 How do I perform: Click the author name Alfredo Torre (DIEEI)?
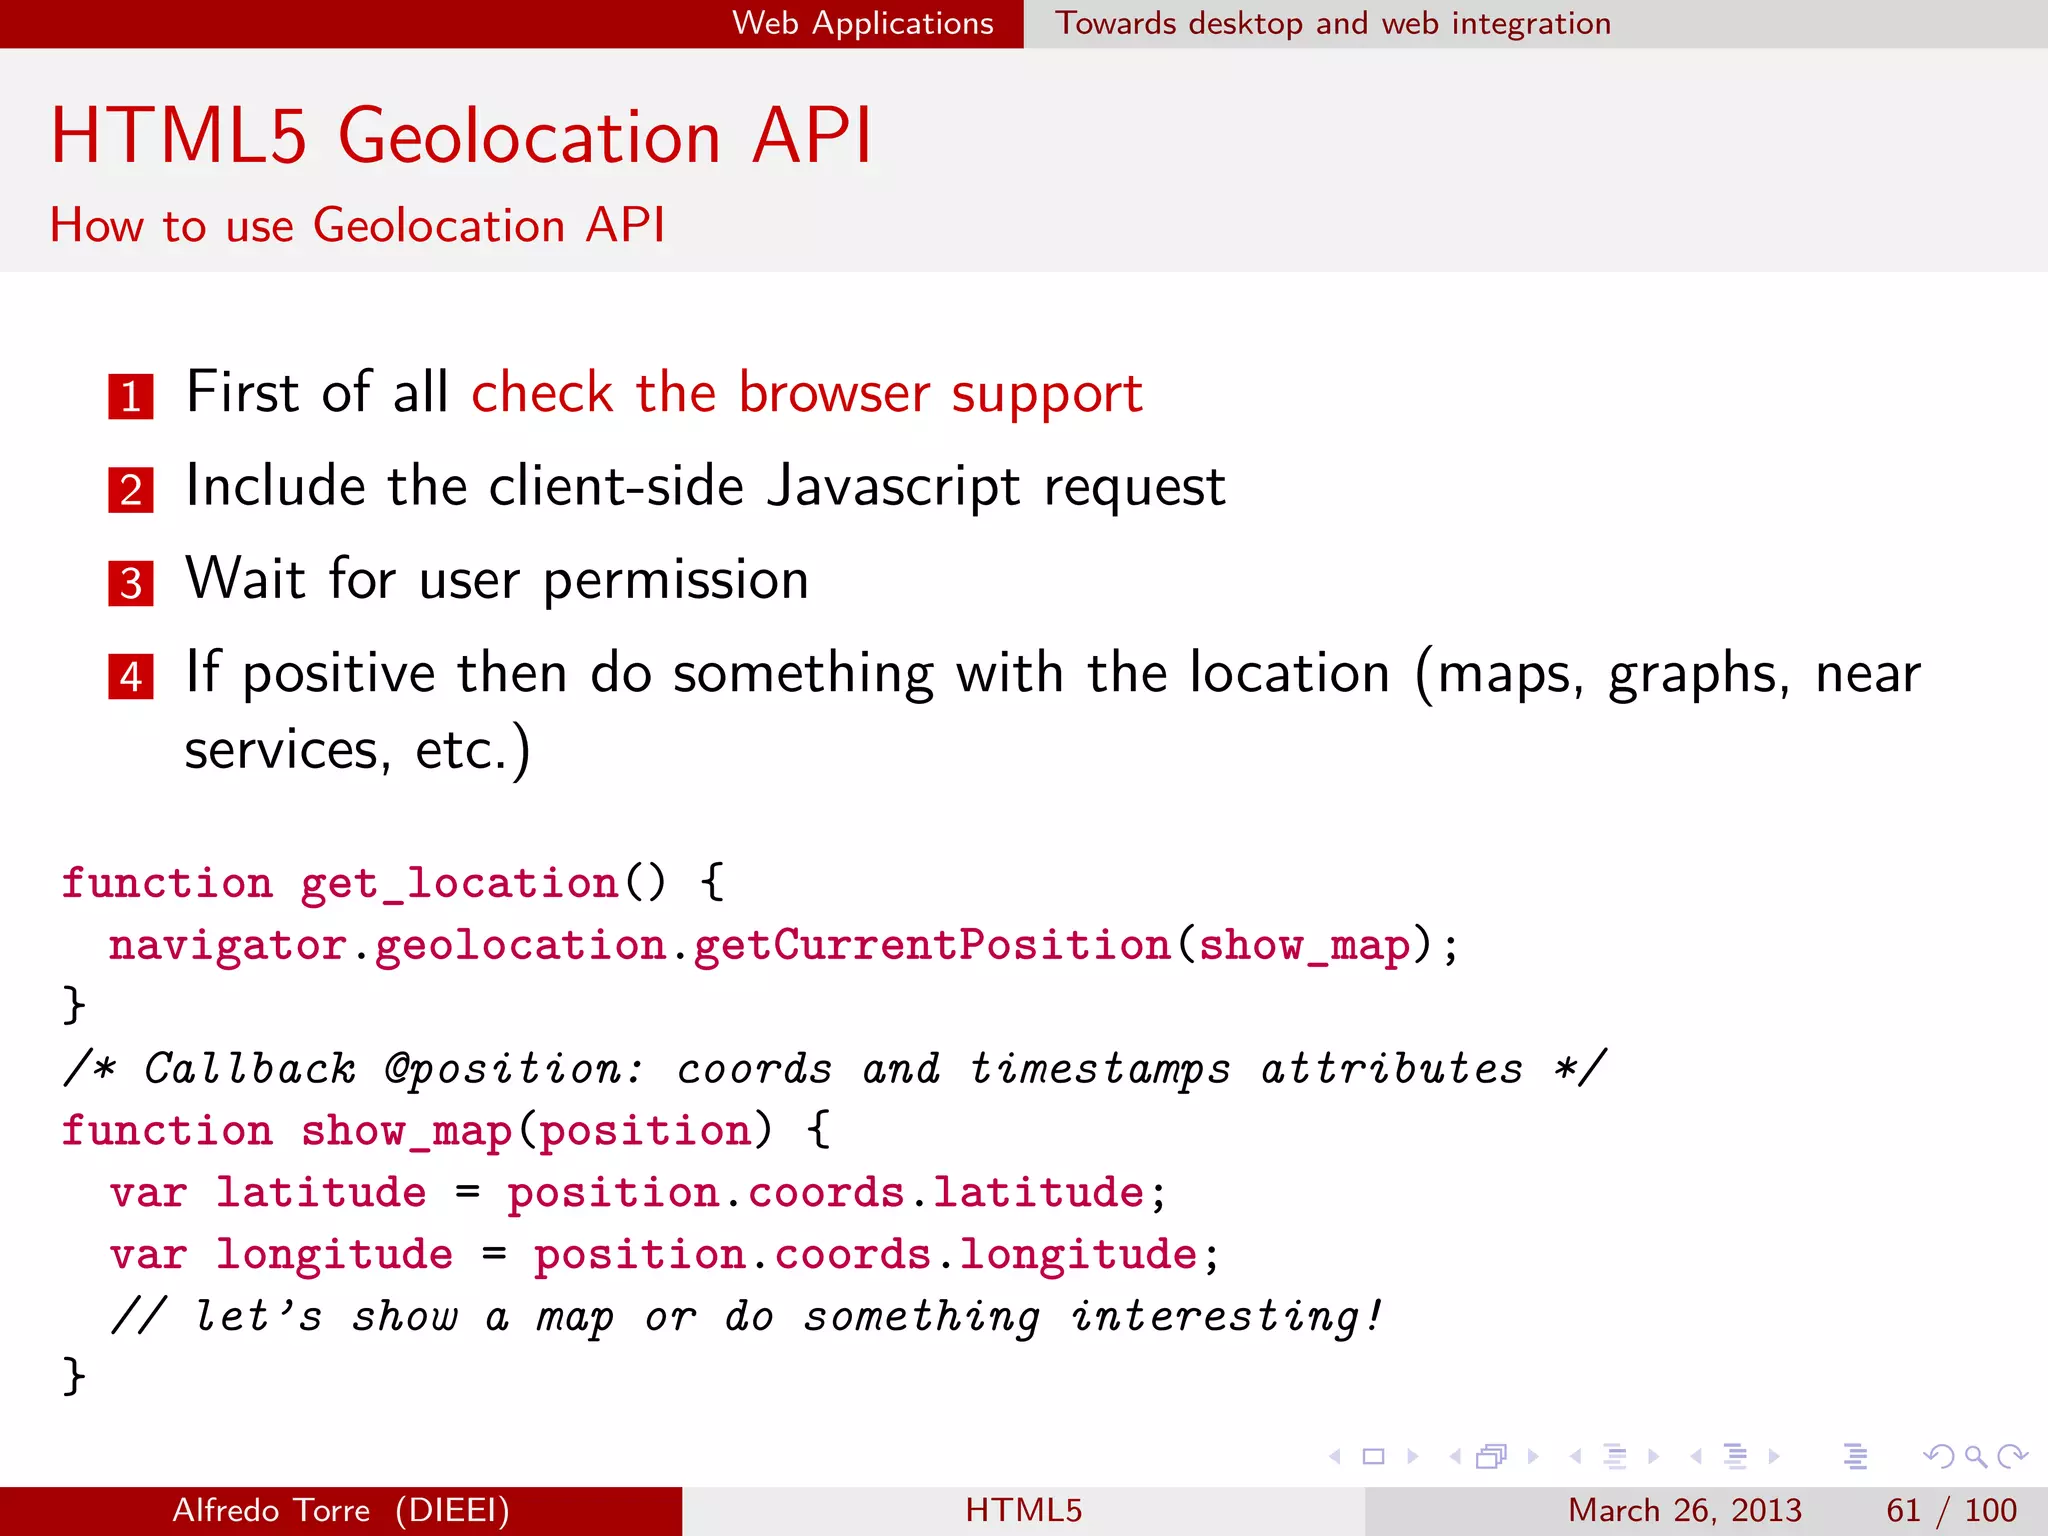tap(341, 1510)
